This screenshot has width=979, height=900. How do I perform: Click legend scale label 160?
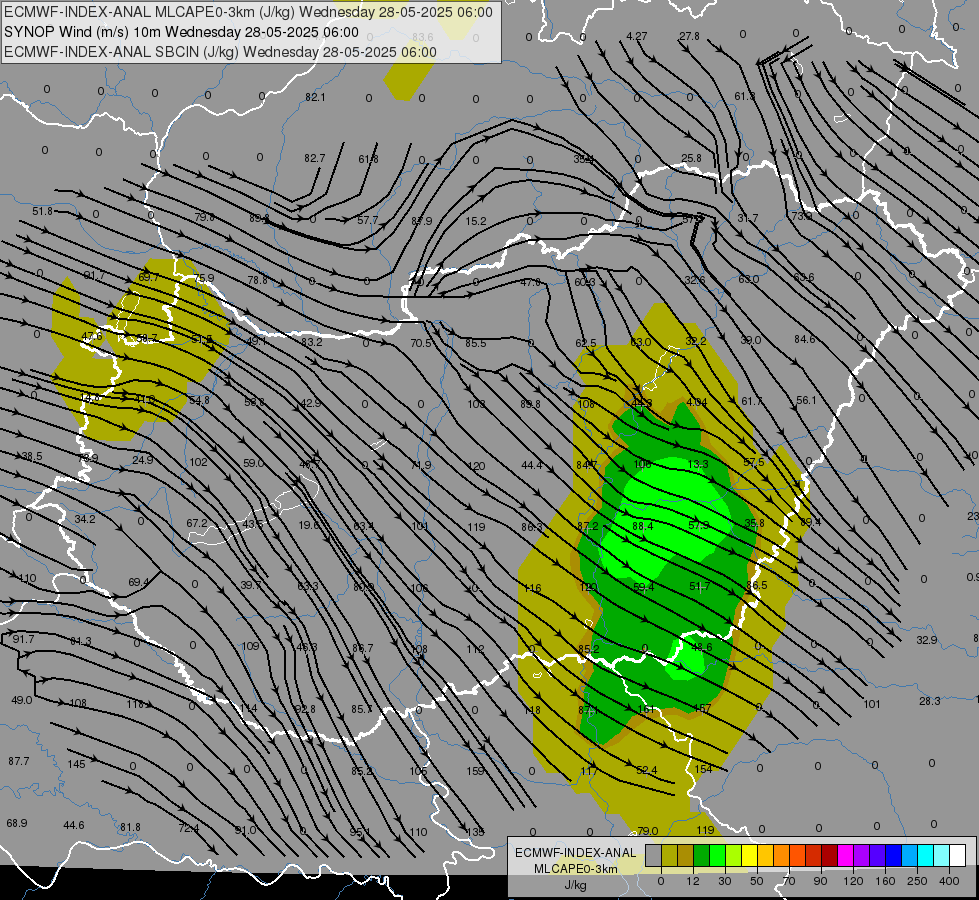pos(885,881)
